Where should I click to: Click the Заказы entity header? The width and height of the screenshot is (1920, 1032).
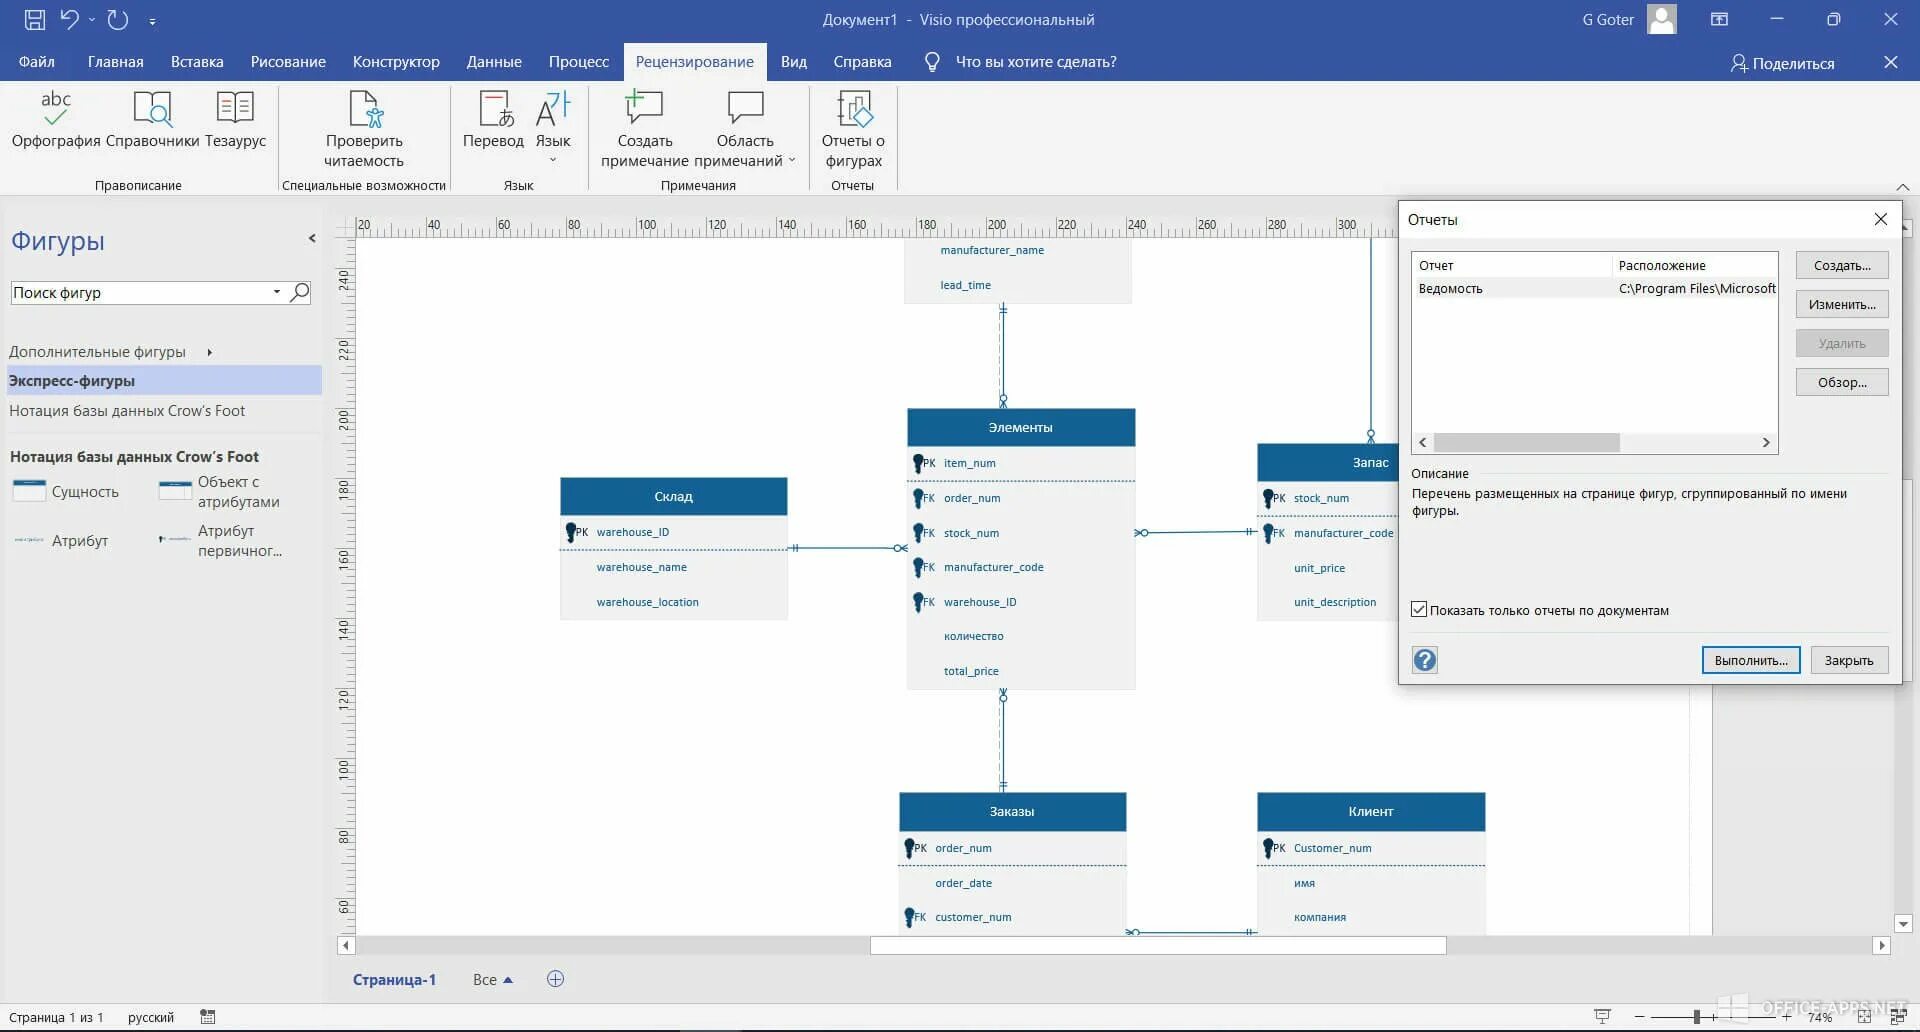[x=1012, y=812]
